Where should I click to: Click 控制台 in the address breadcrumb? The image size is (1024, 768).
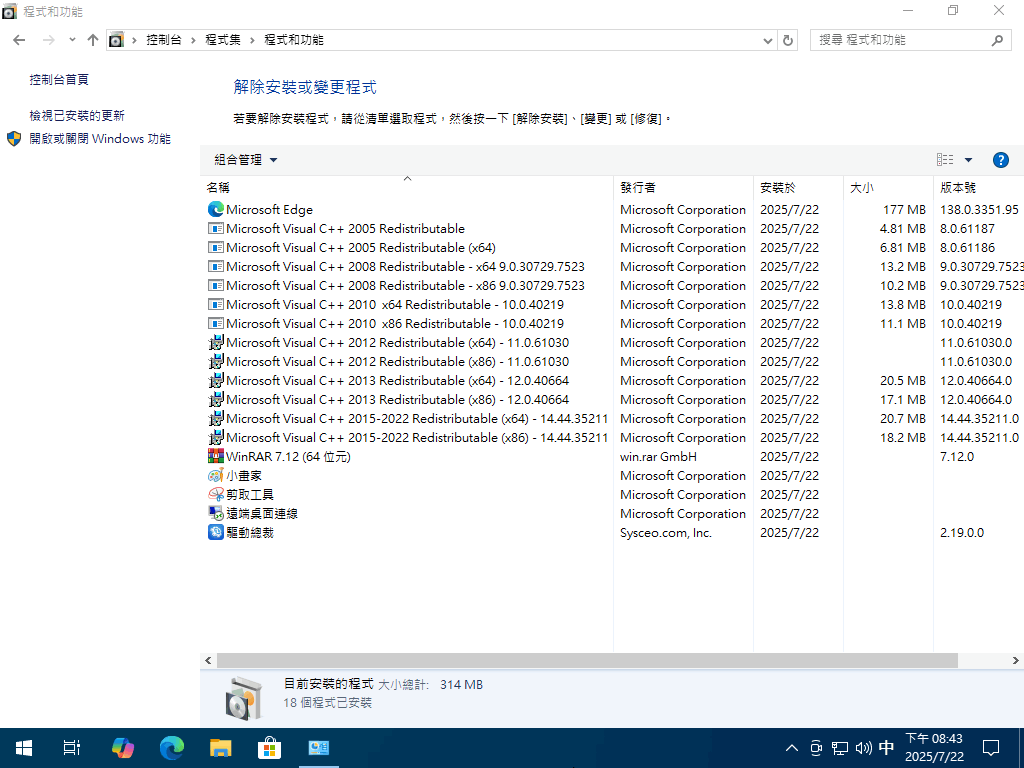163,40
